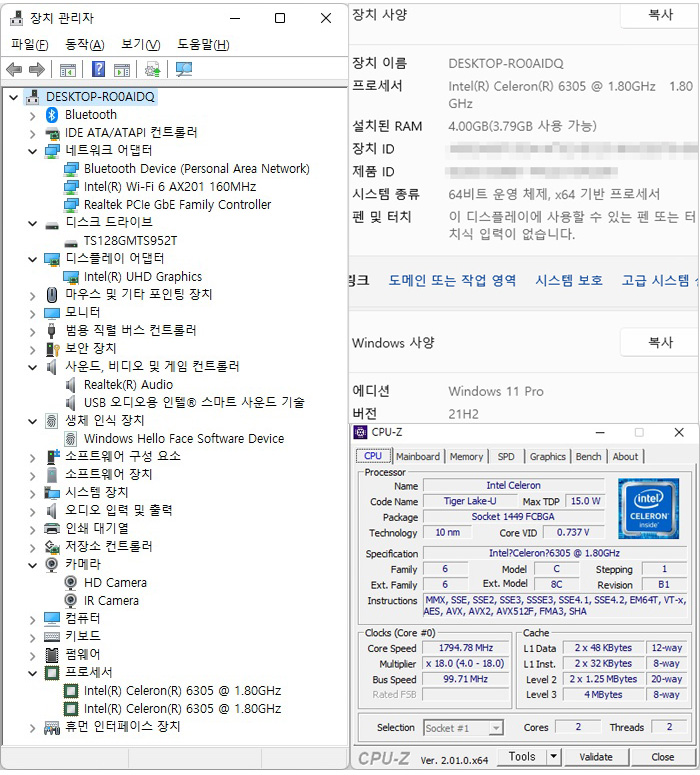Switch to the SPD tab in CPU-Z
Image resolution: width=700 pixels, height=775 pixels.
click(506, 457)
